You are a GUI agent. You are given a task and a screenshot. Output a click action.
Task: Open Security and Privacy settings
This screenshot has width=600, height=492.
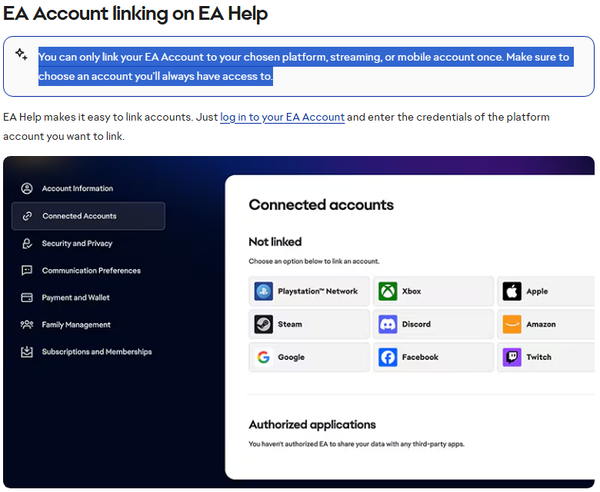[76, 243]
